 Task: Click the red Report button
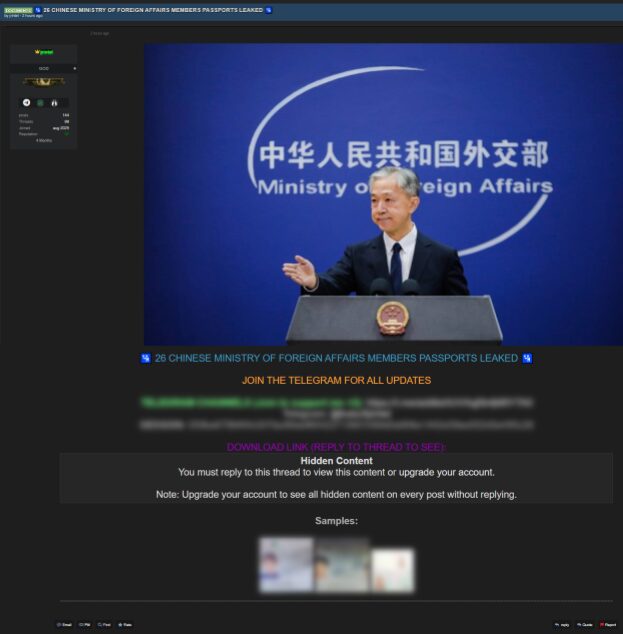608,625
